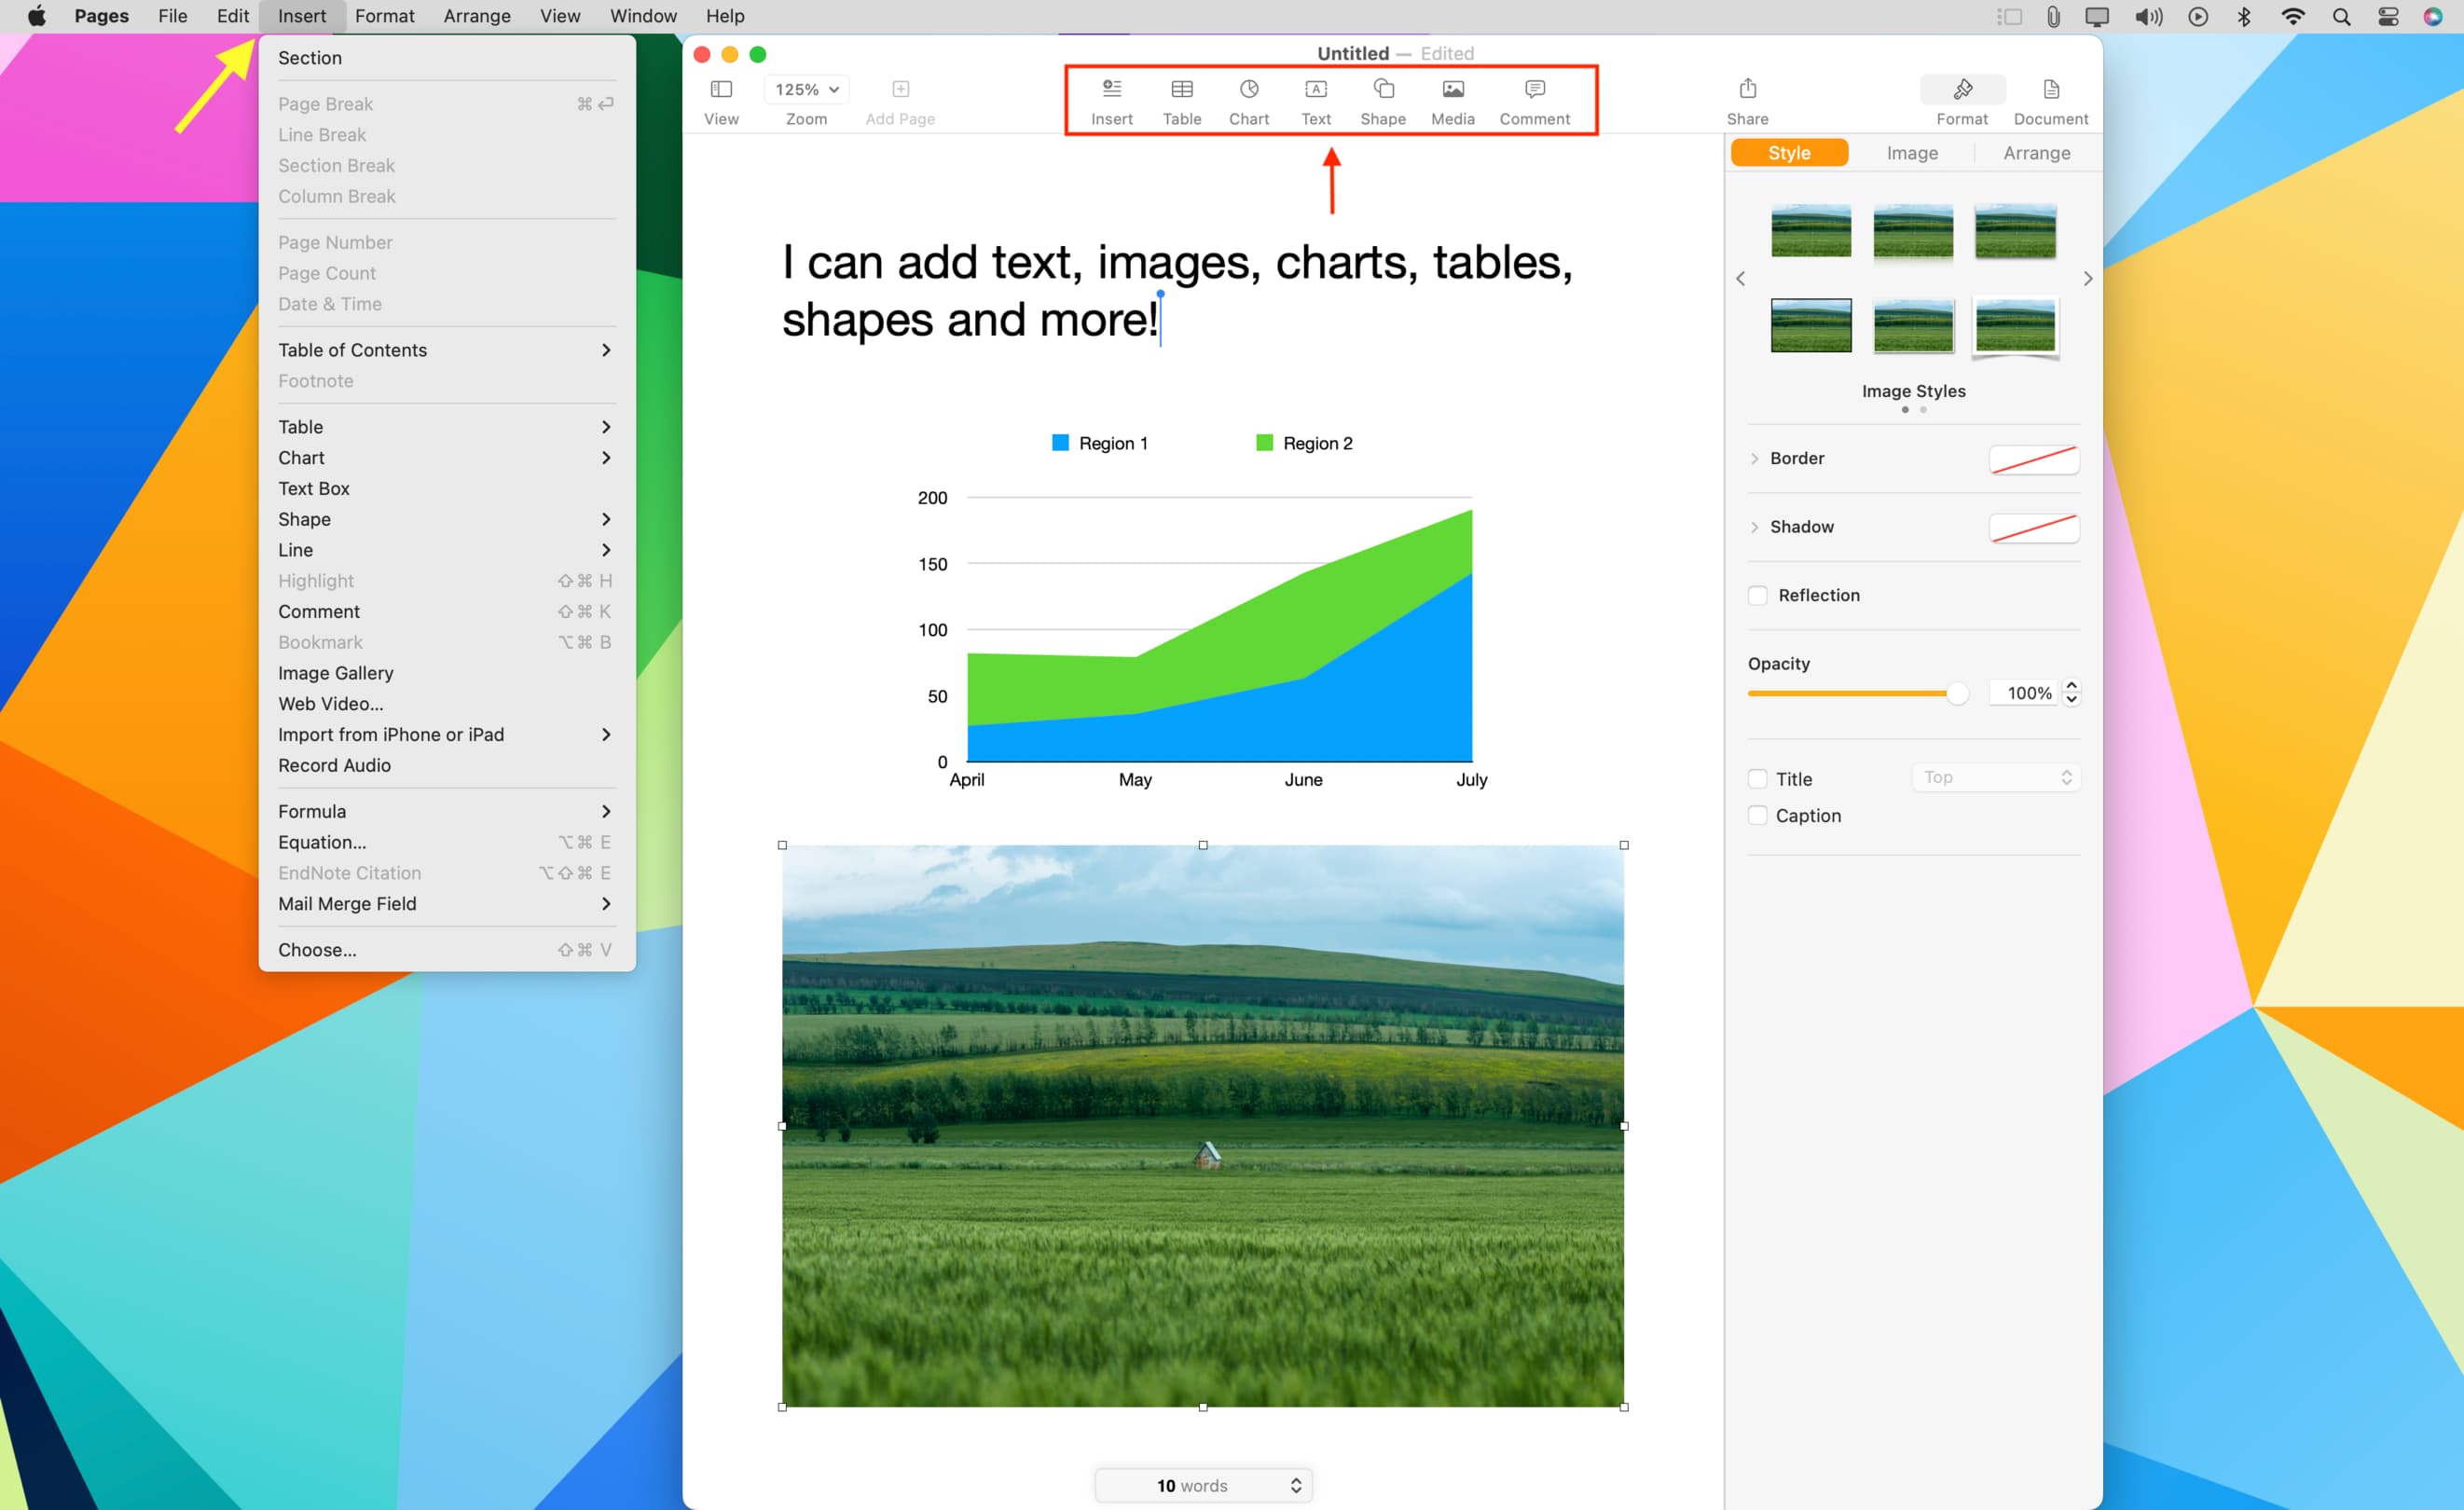Viewport: 2464px width, 1510px height.
Task: Open Control Center in menu bar
Action: pos(2388,16)
